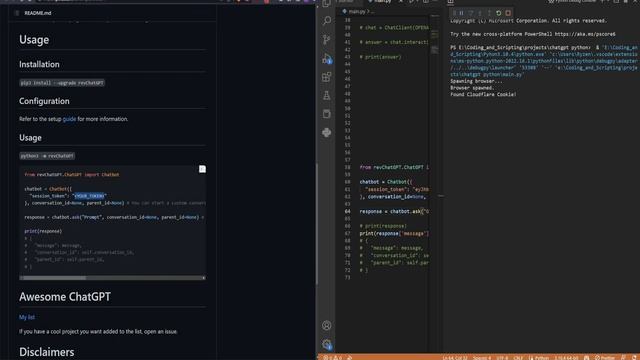Open Testing flask icon in activity bar
The height and width of the screenshot is (360, 640).
[x=327, y=96]
